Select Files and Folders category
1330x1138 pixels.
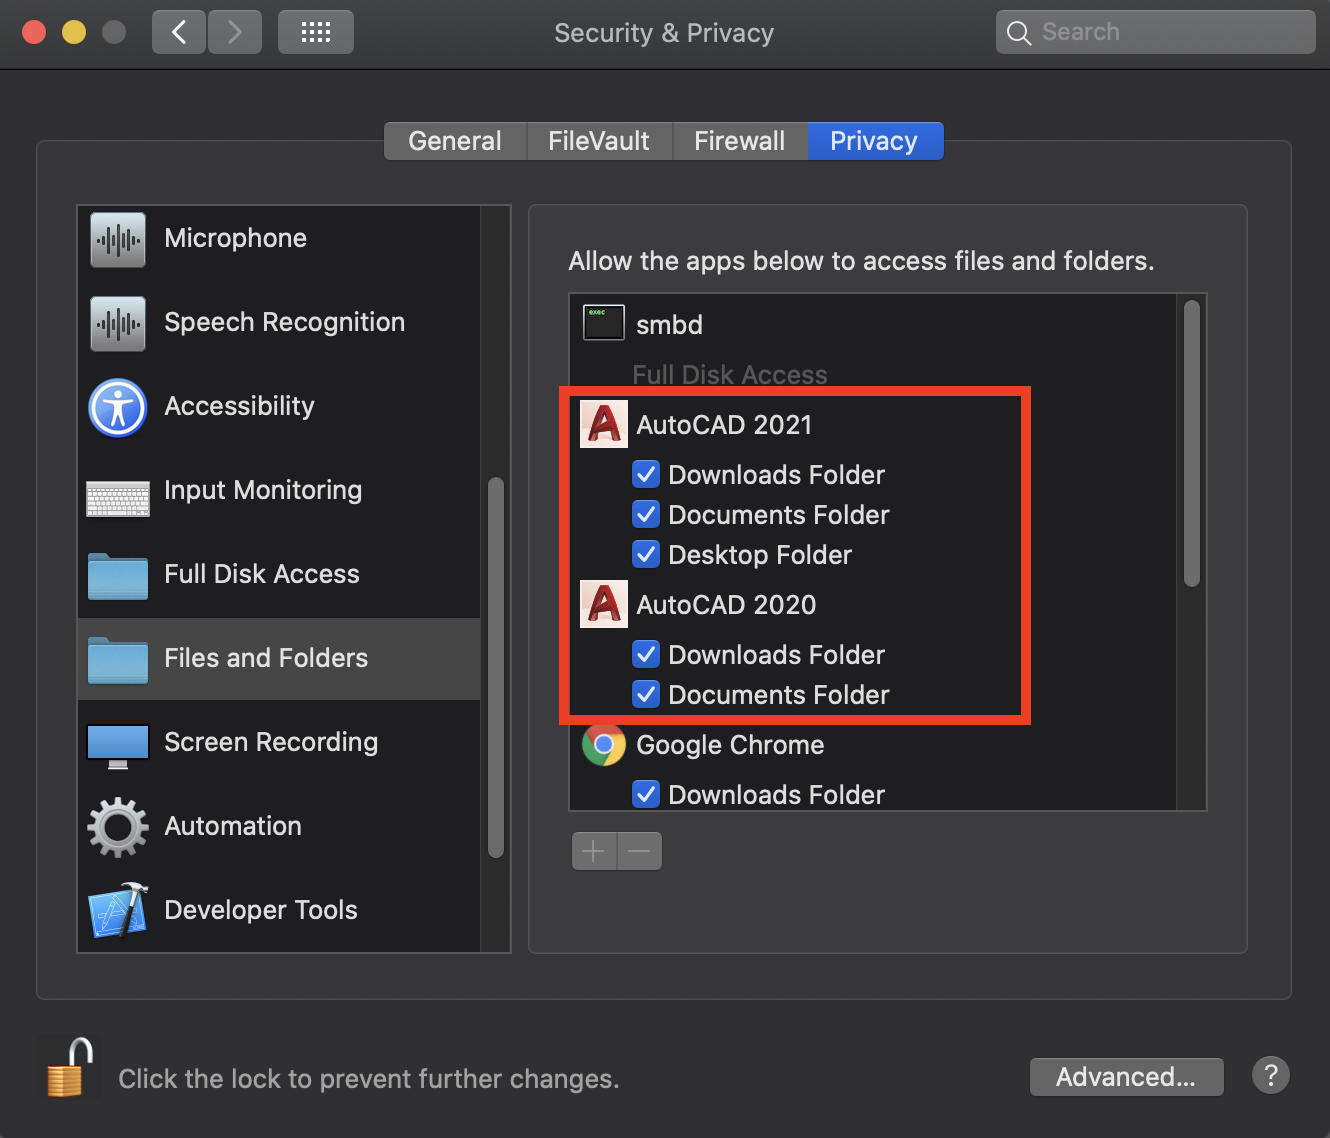[279, 658]
